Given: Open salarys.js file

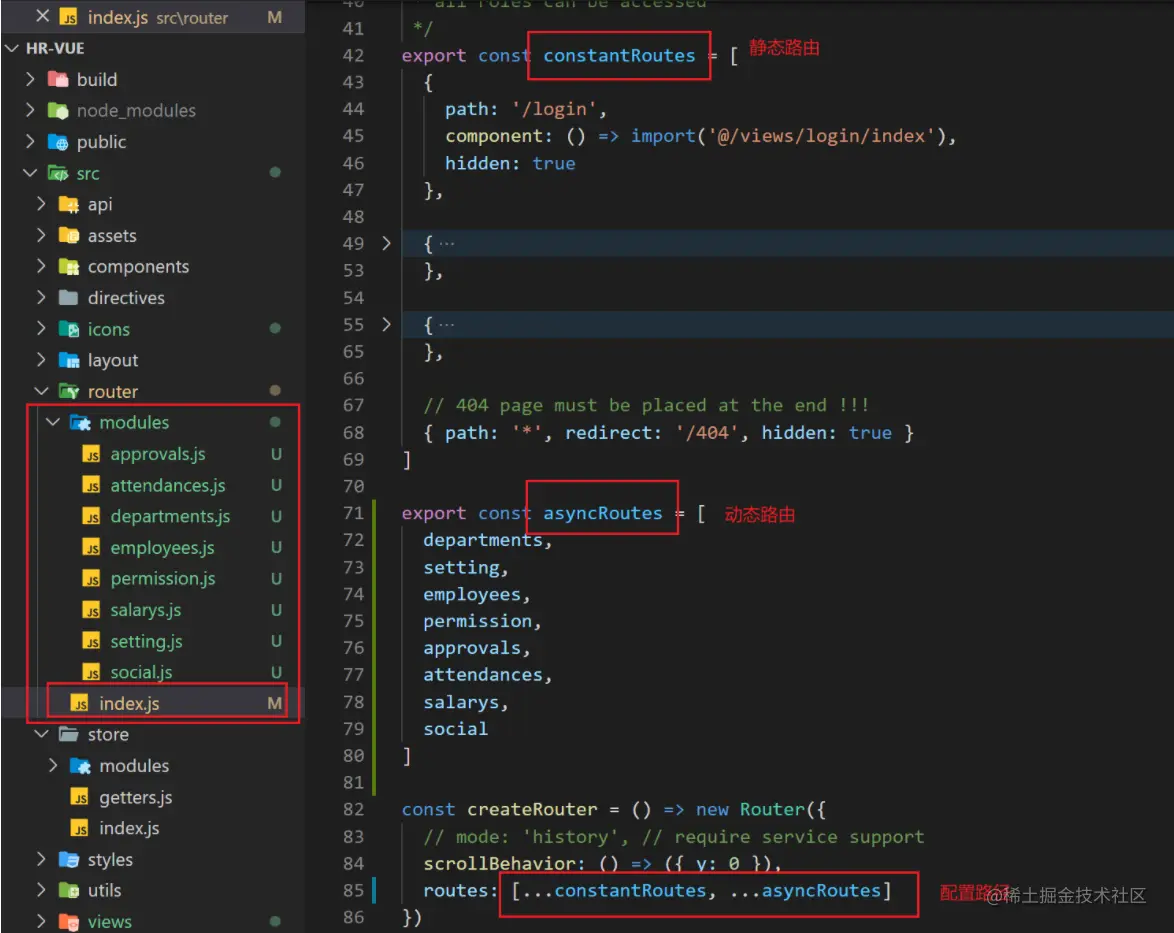Looking at the screenshot, I should click(145, 610).
